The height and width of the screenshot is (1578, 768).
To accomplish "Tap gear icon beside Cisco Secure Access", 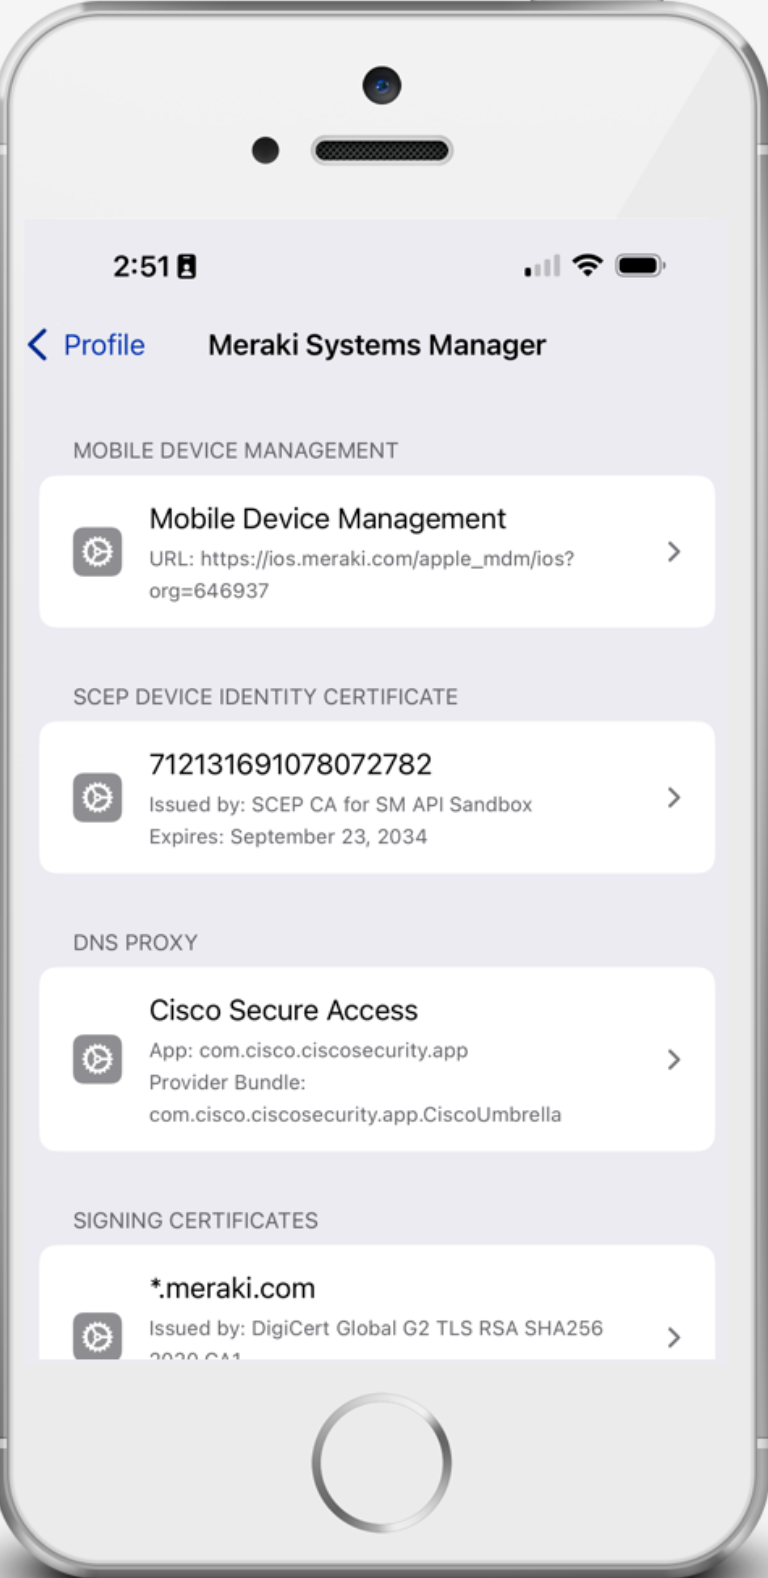I will click(97, 1059).
